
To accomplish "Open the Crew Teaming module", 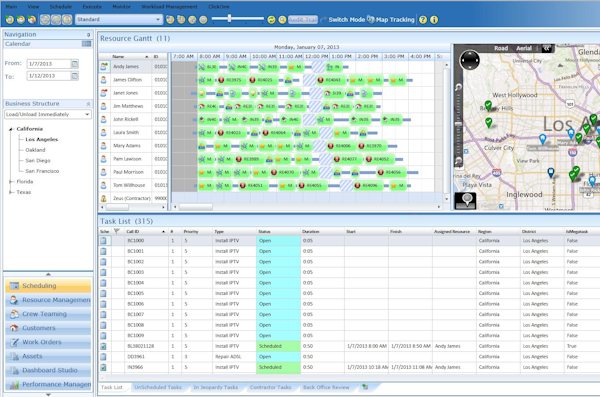I will [48, 314].
